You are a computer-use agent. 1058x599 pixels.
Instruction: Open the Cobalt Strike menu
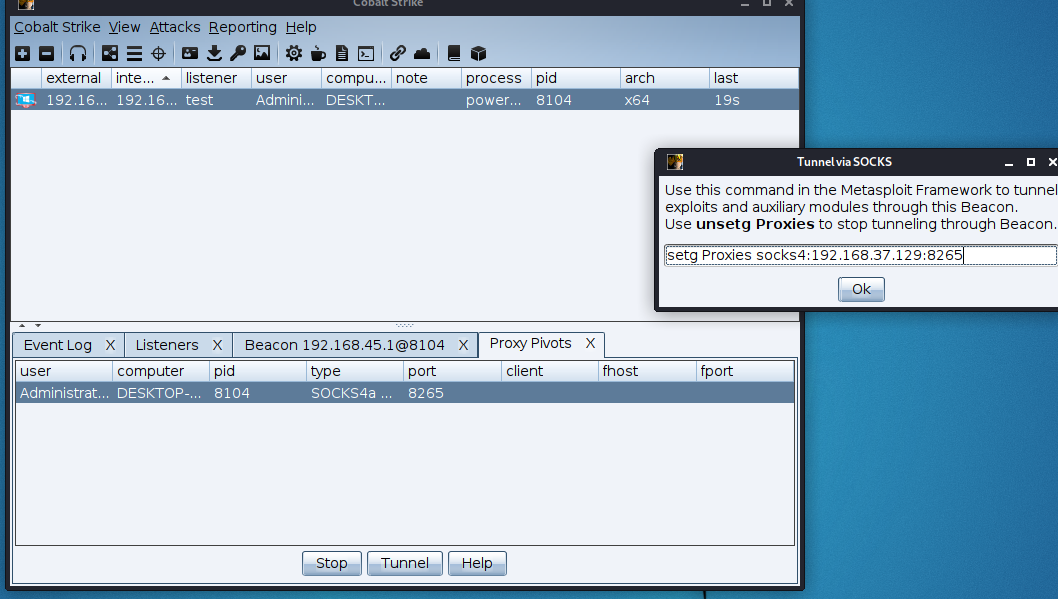coord(57,27)
